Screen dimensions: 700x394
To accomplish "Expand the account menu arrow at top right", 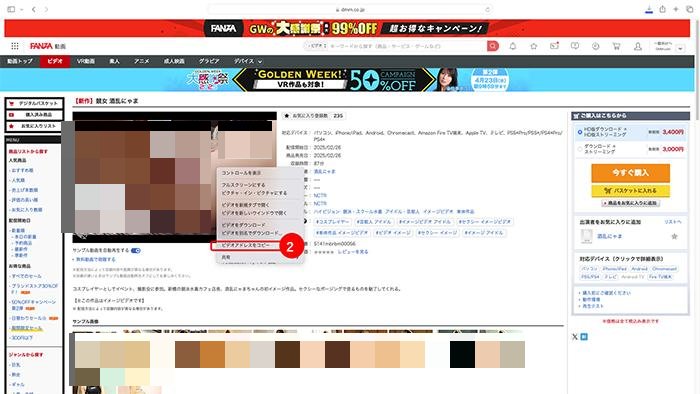I will (x=680, y=48).
